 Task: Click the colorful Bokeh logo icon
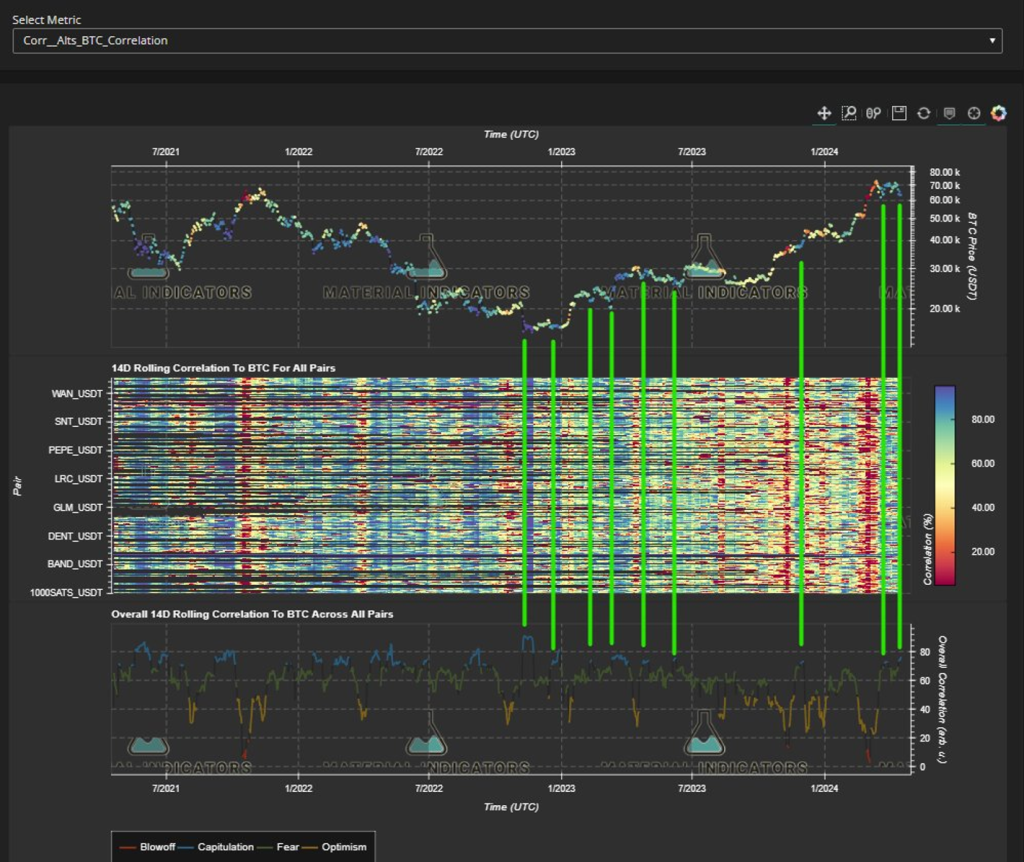998,113
